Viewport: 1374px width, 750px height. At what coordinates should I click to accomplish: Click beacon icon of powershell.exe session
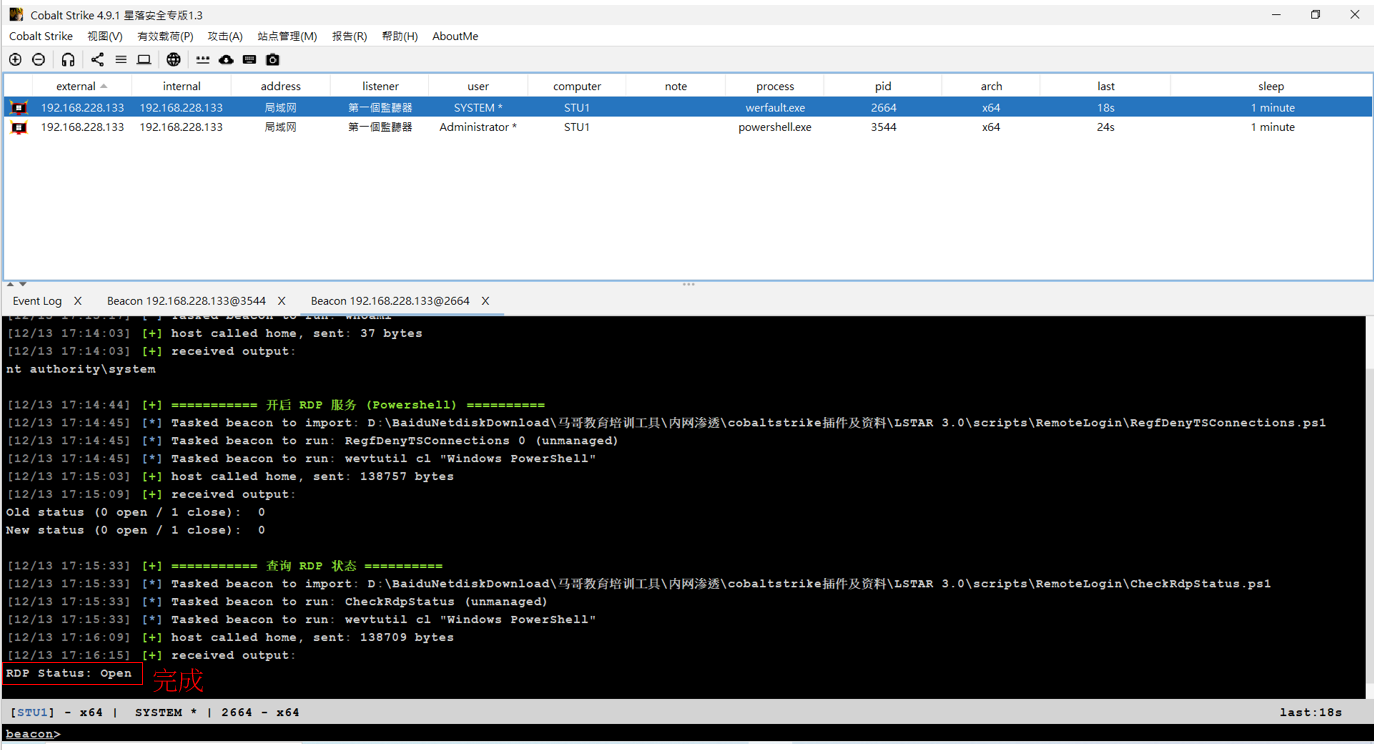[19, 127]
